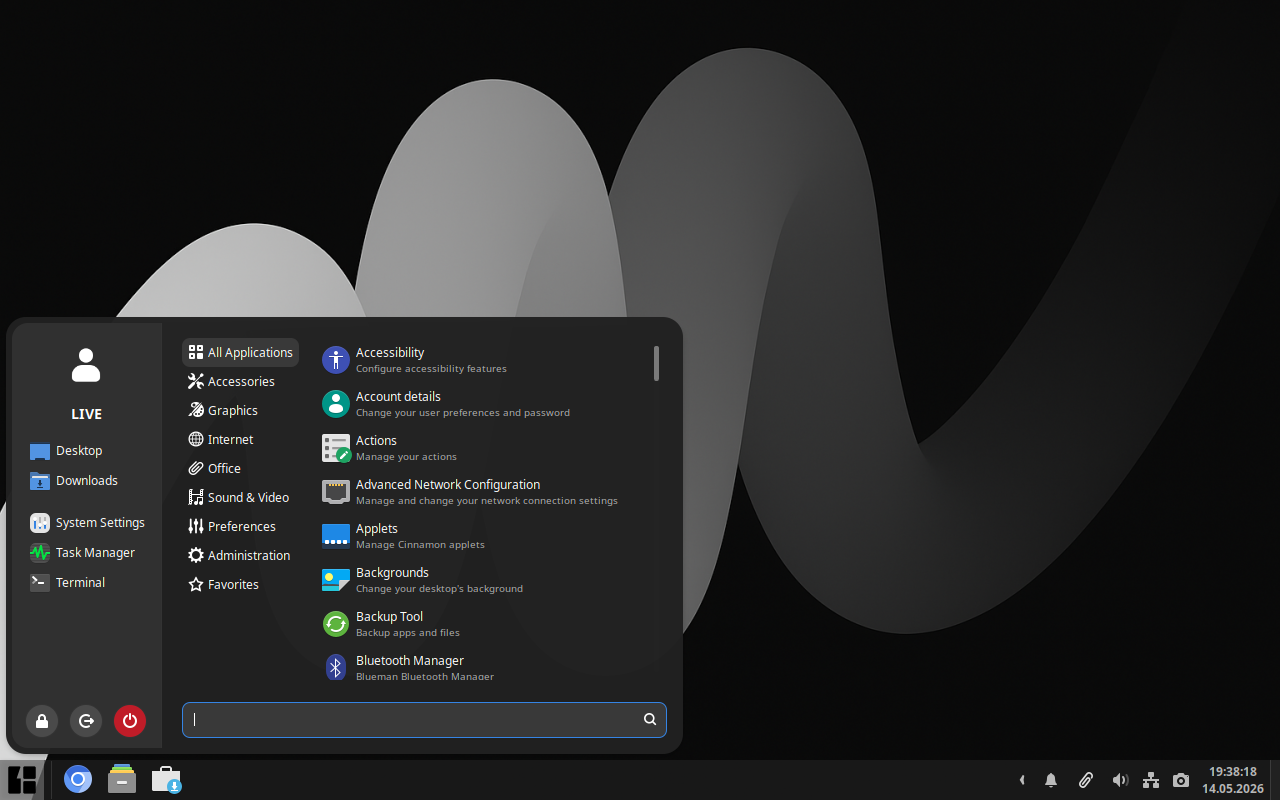Open the file manager from taskbar
Image resolution: width=1280 pixels, height=800 pixels.
(122, 780)
